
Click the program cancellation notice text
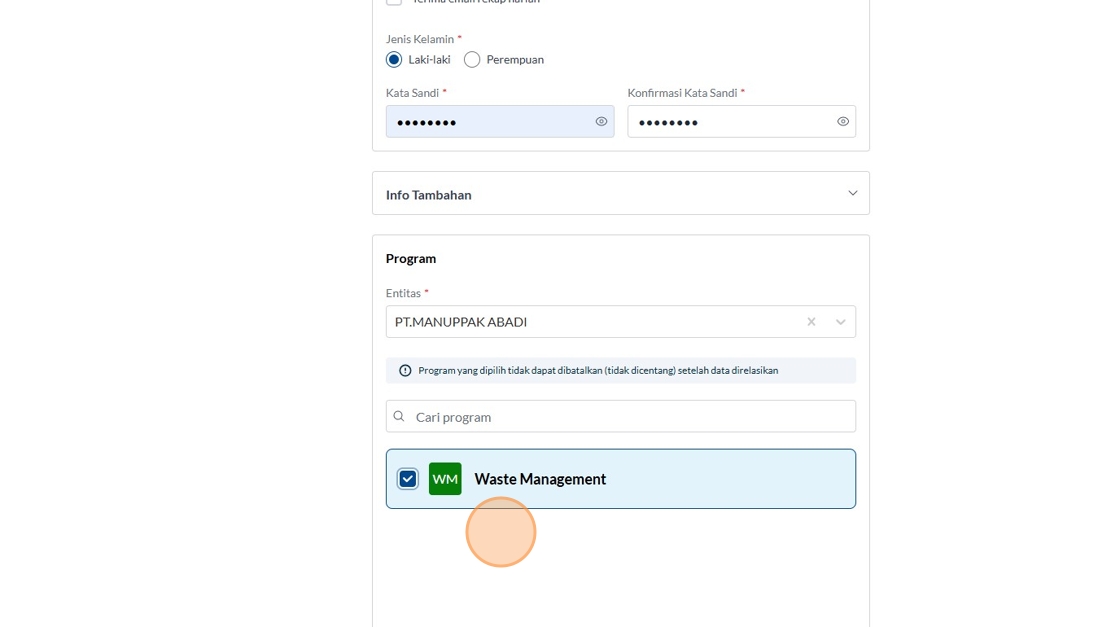598,371
